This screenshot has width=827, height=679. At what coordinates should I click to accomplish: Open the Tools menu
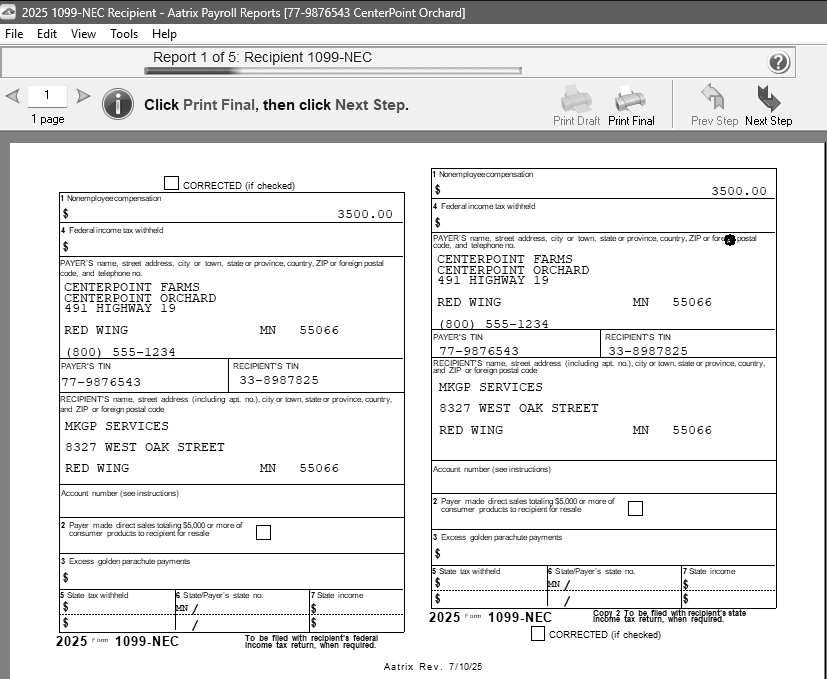[124, 34]
